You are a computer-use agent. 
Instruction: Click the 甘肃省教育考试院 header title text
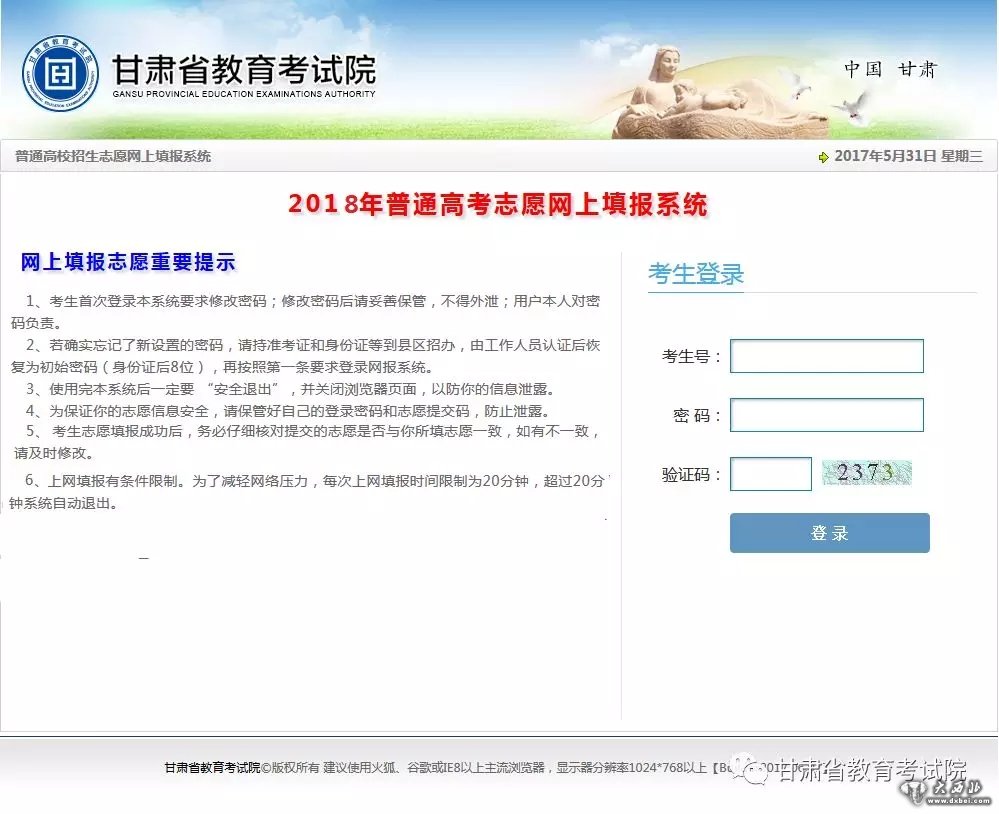(243, 68)
